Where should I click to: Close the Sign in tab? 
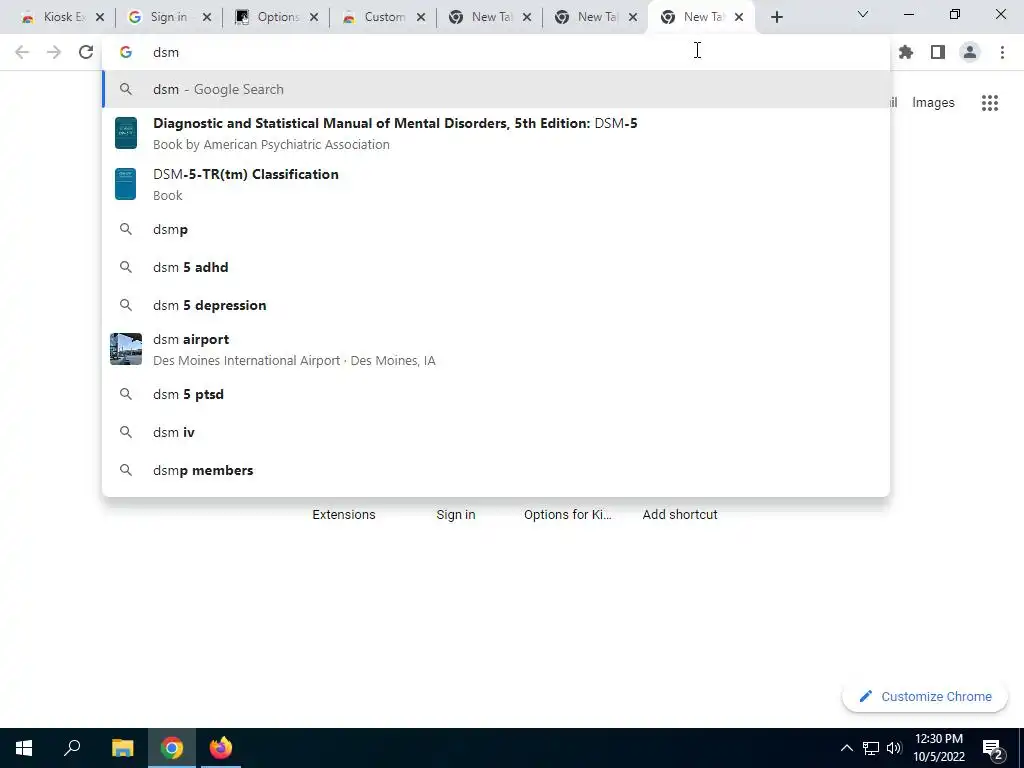click(207, 17)
